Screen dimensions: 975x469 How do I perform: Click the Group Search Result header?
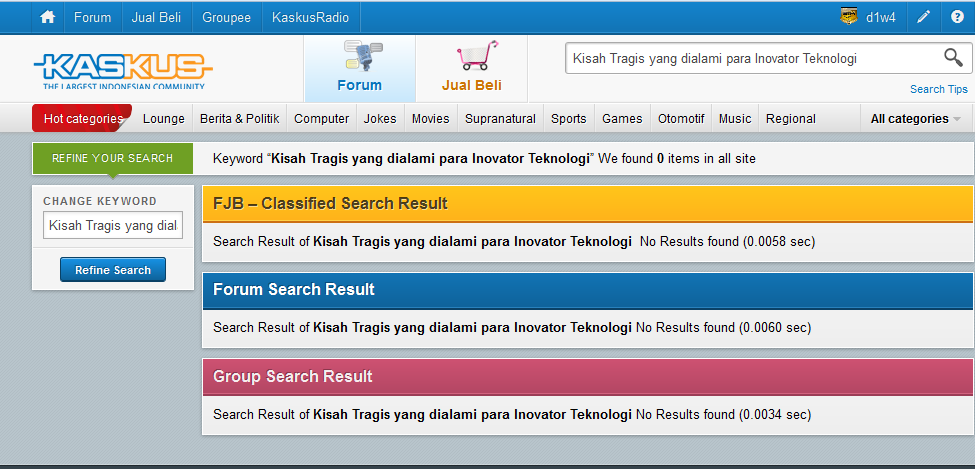coord(588,376)
